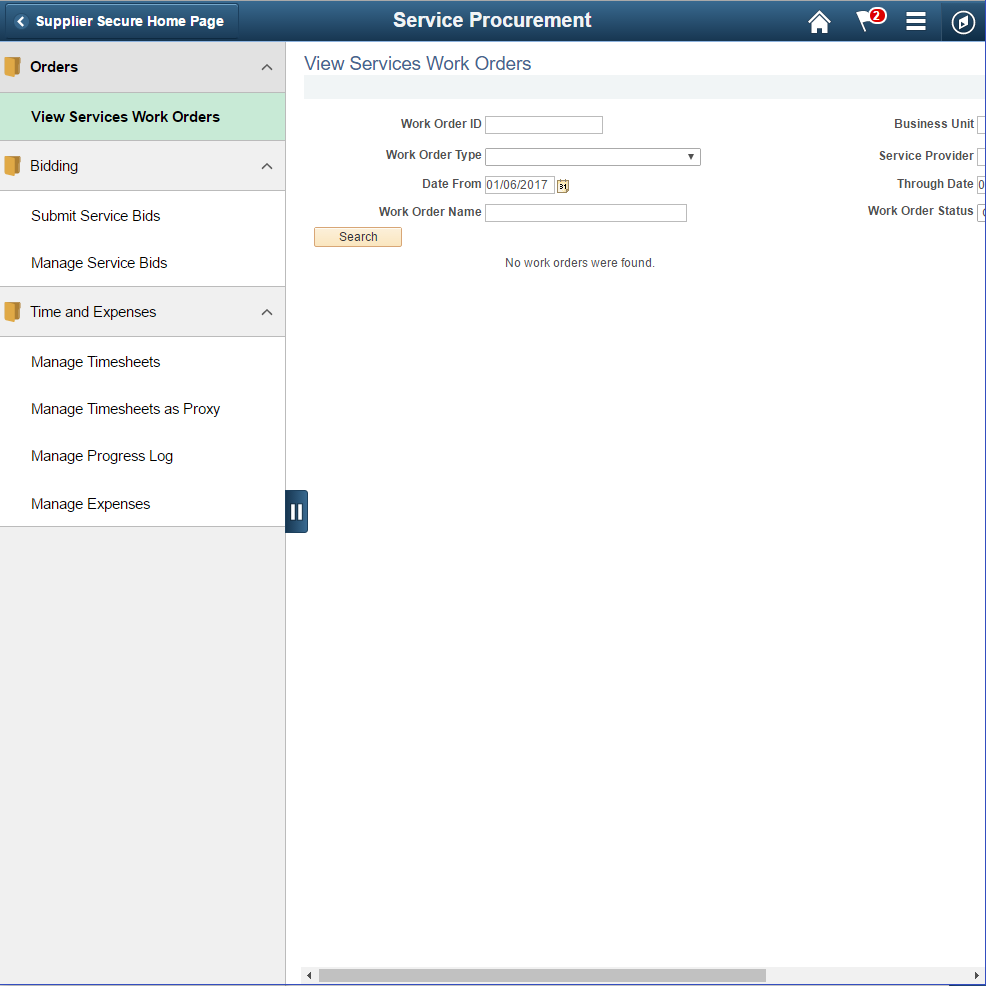Click the Bidding folder icon
Viewport: 986px width, 986px height.
coord(13,166)
